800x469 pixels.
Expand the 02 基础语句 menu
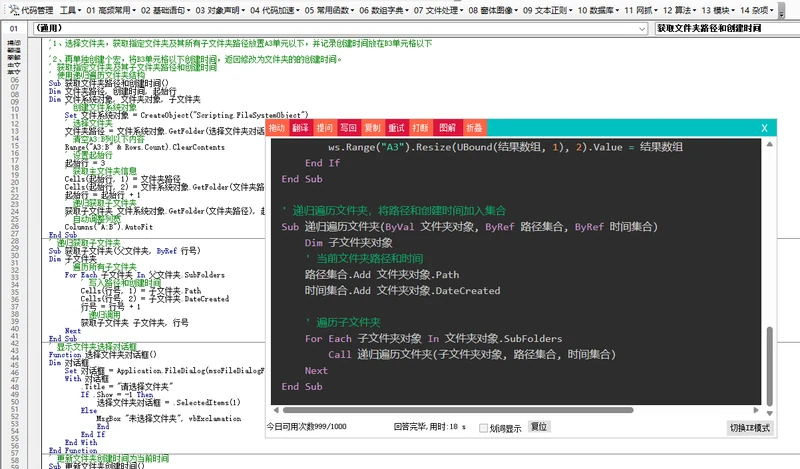coord(165,10)
